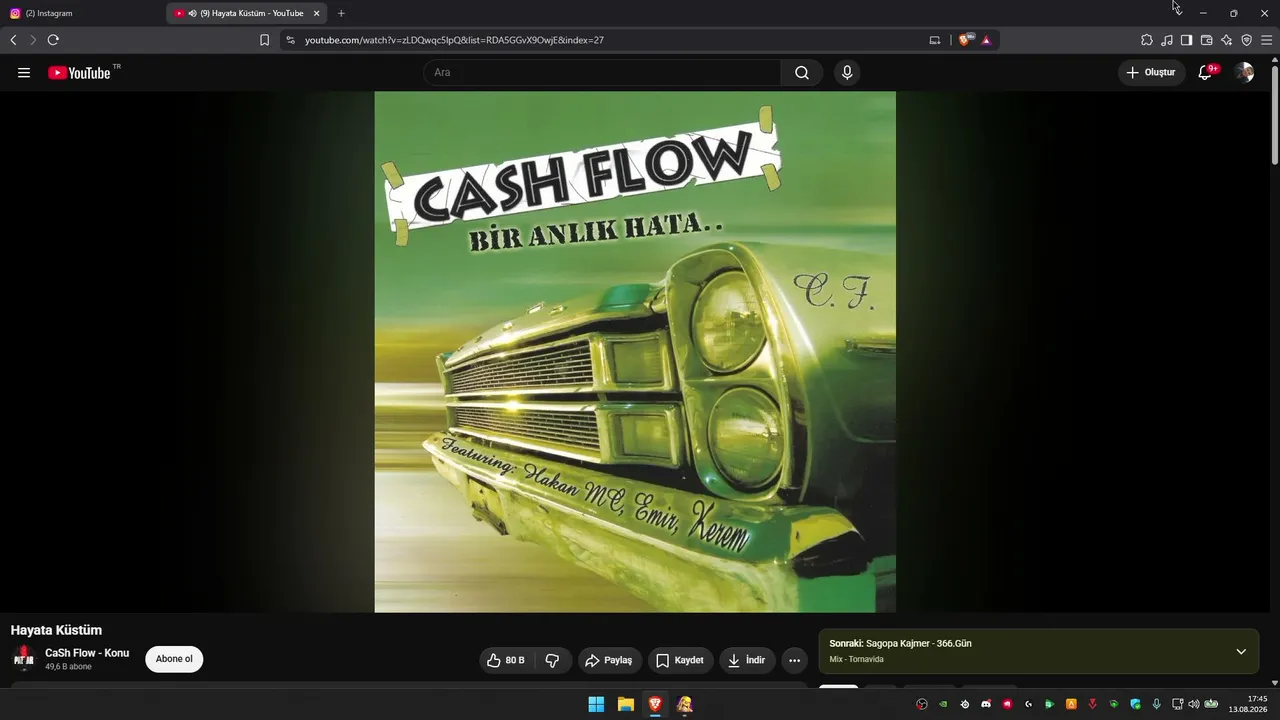Open more actions three-dot menu

pyautogui.click(x=794, y=660)
